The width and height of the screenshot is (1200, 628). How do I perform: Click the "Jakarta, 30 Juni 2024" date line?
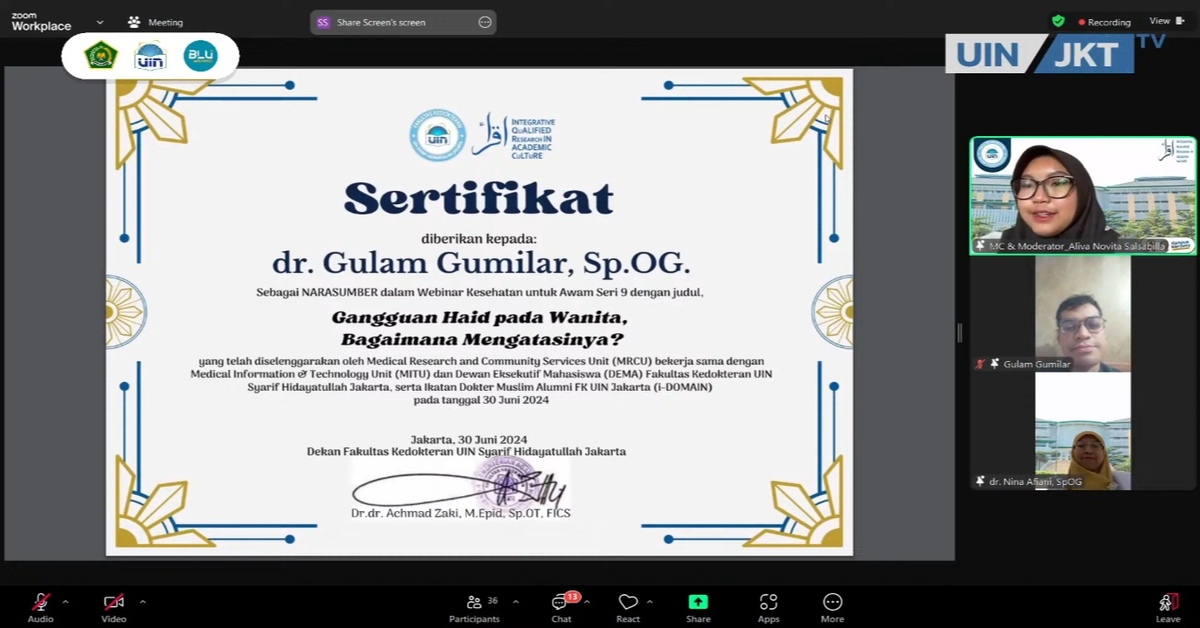tap(468, 439)
